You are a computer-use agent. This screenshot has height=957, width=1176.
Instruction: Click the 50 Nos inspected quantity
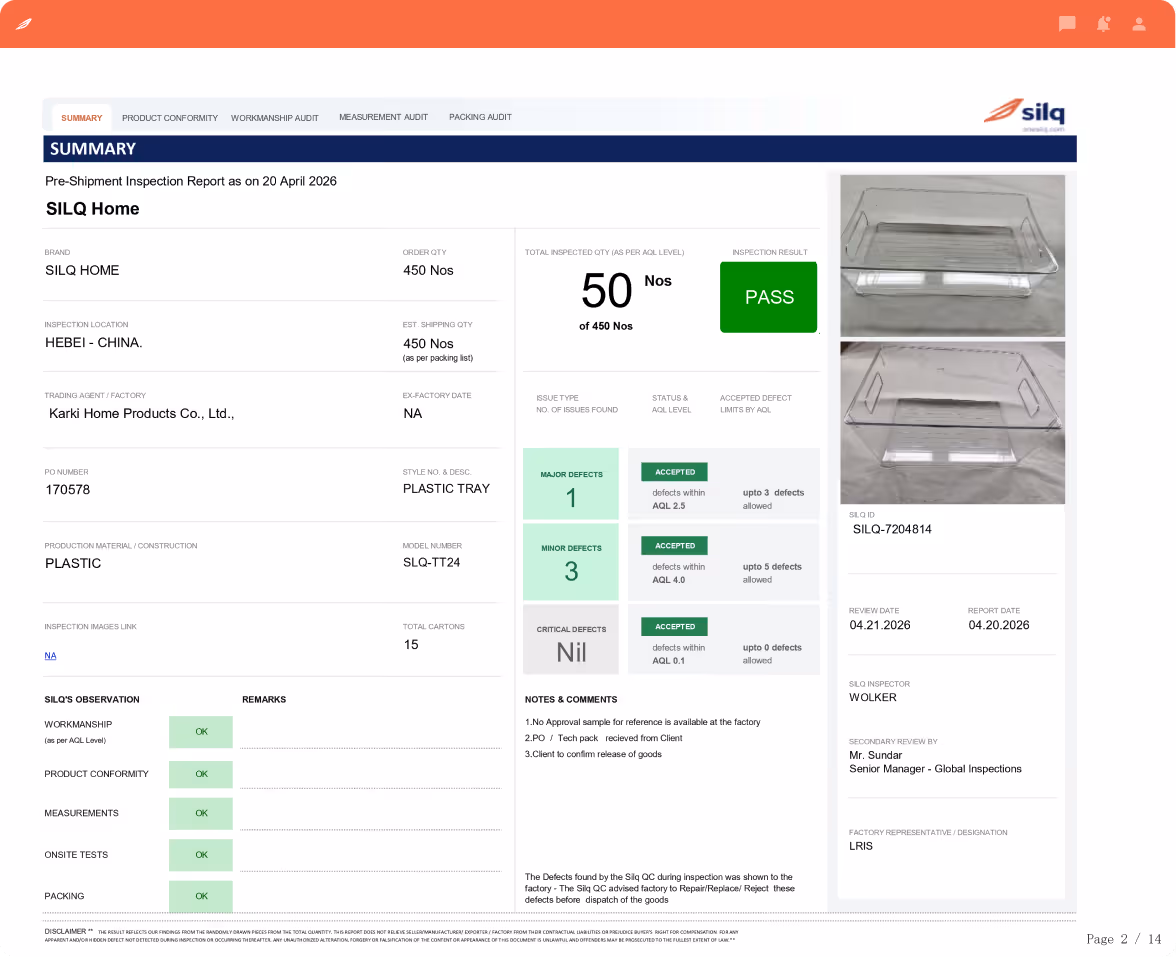(x=626, y=290)
